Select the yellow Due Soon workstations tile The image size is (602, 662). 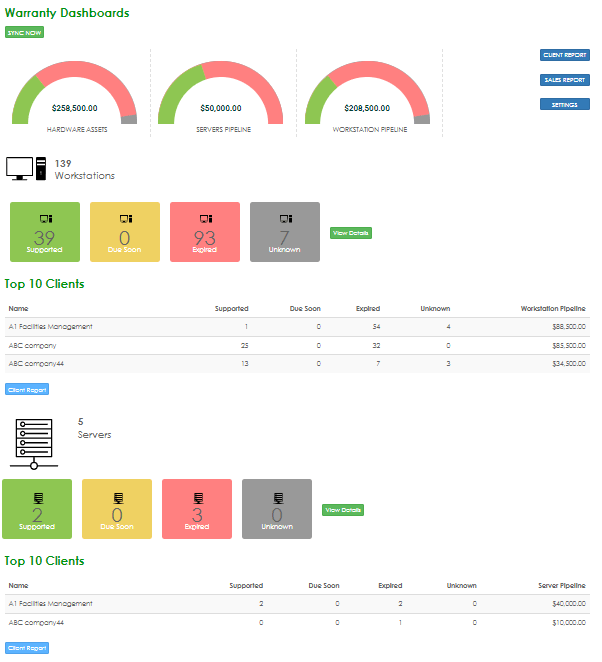125,232
